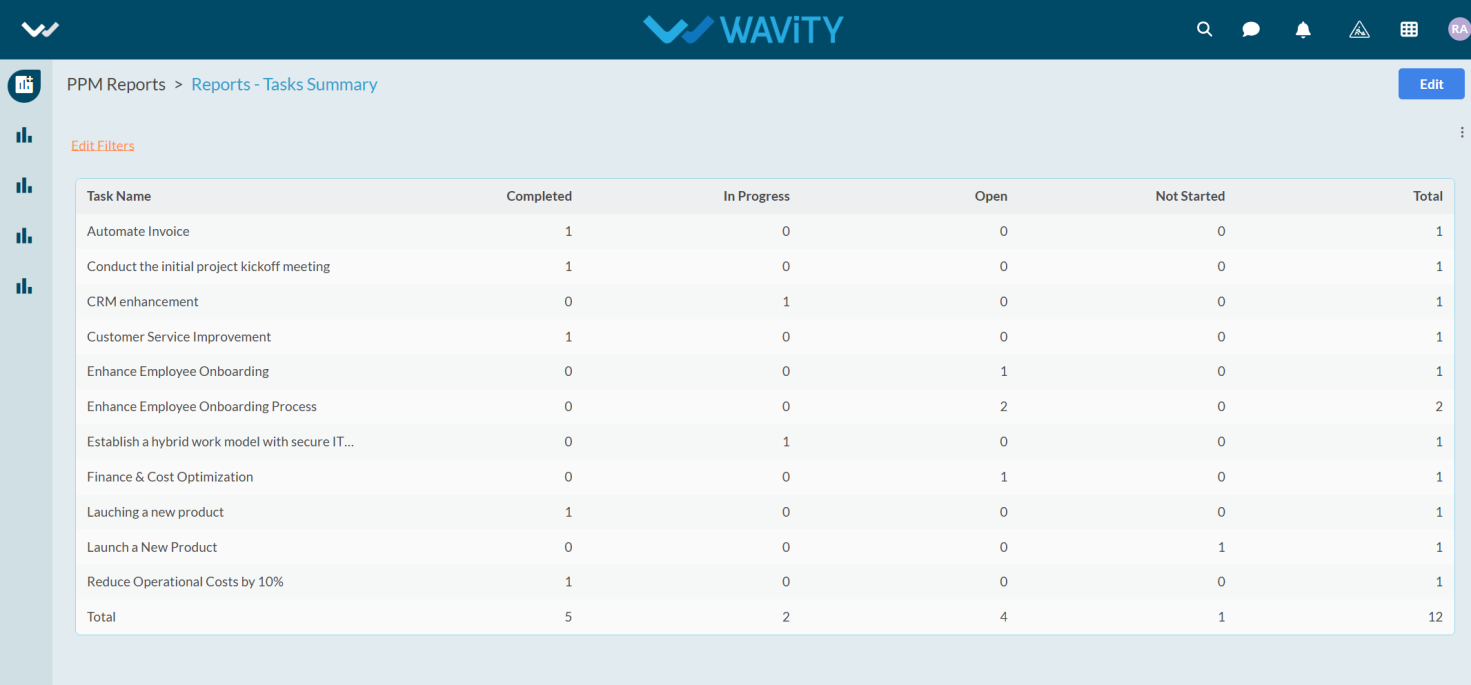Select Establish a hybrid work model task
The height and width of the screenshot is (685, 1471).
220,441
